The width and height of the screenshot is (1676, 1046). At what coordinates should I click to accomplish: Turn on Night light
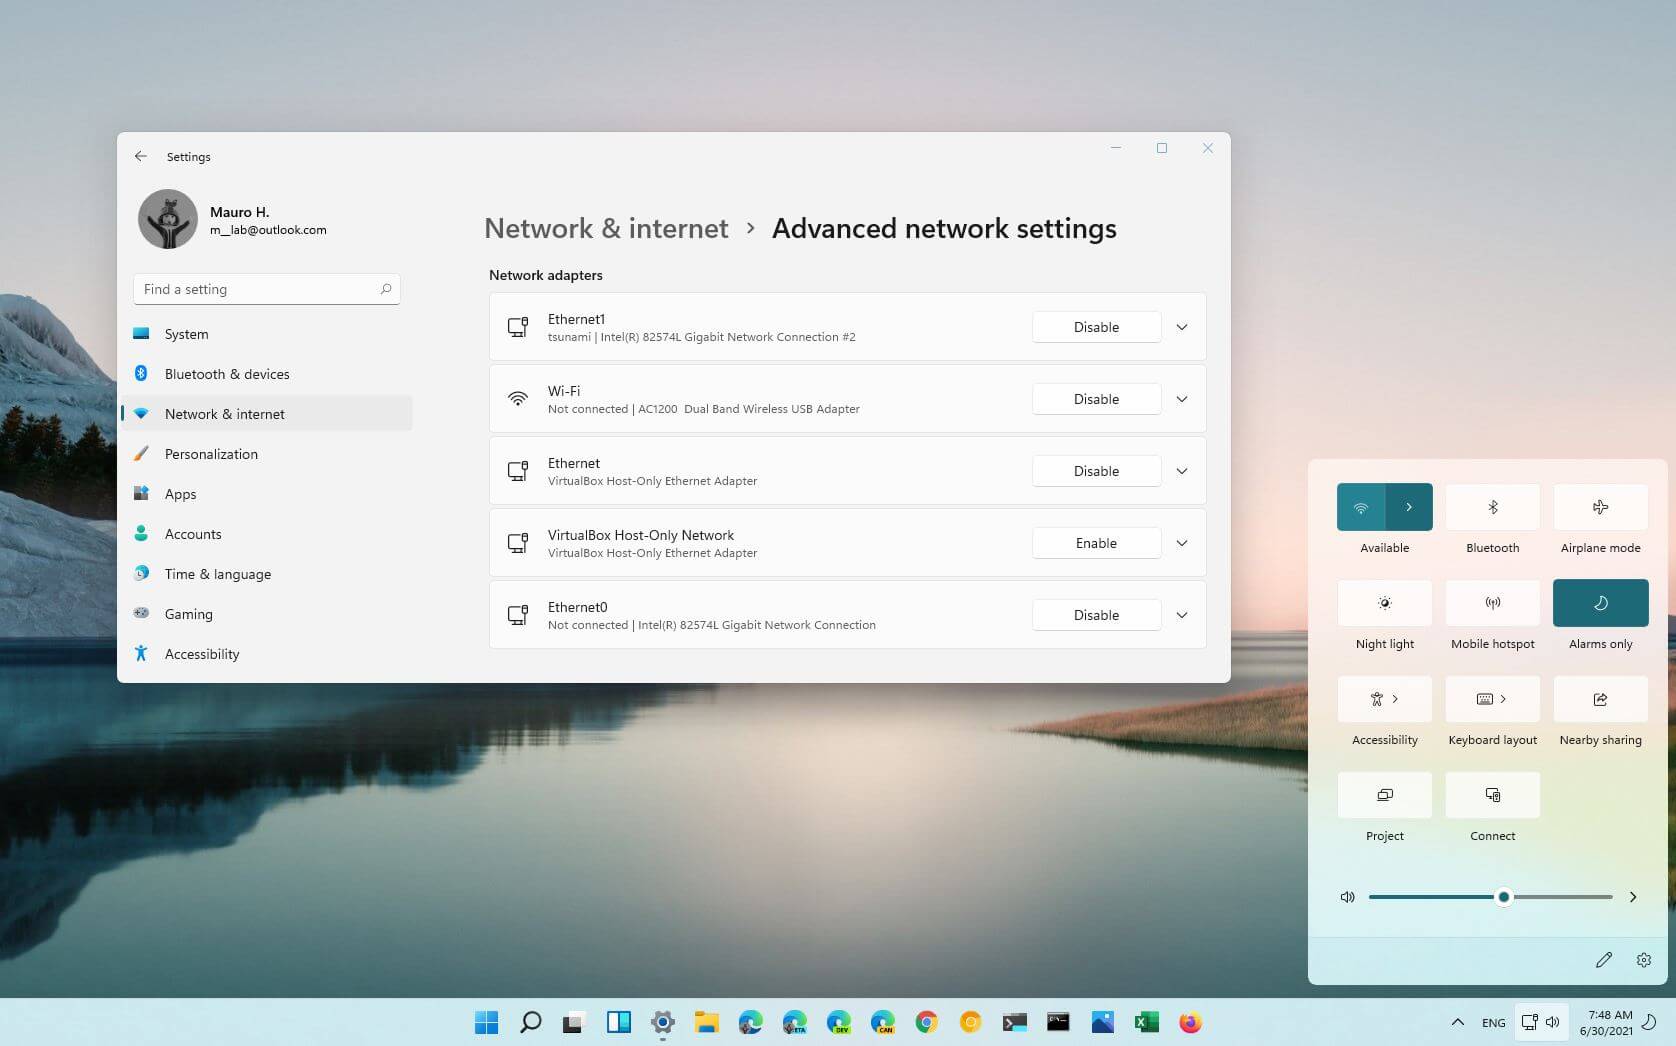pyautogui.click(x=1384, y=602)
